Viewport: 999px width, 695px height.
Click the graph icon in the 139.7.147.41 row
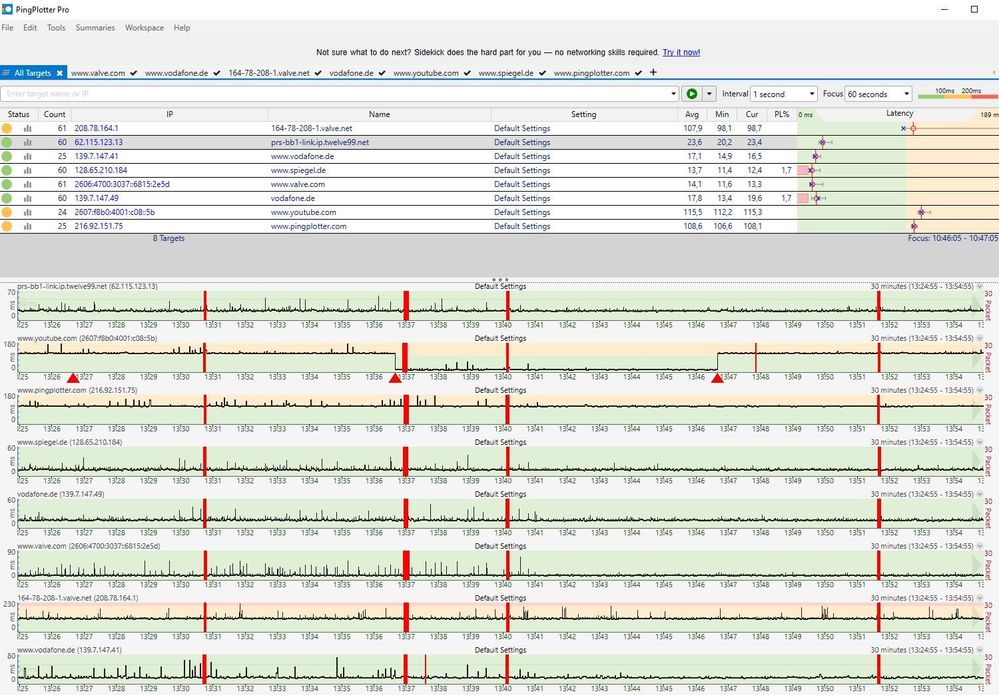click(27, 156)
